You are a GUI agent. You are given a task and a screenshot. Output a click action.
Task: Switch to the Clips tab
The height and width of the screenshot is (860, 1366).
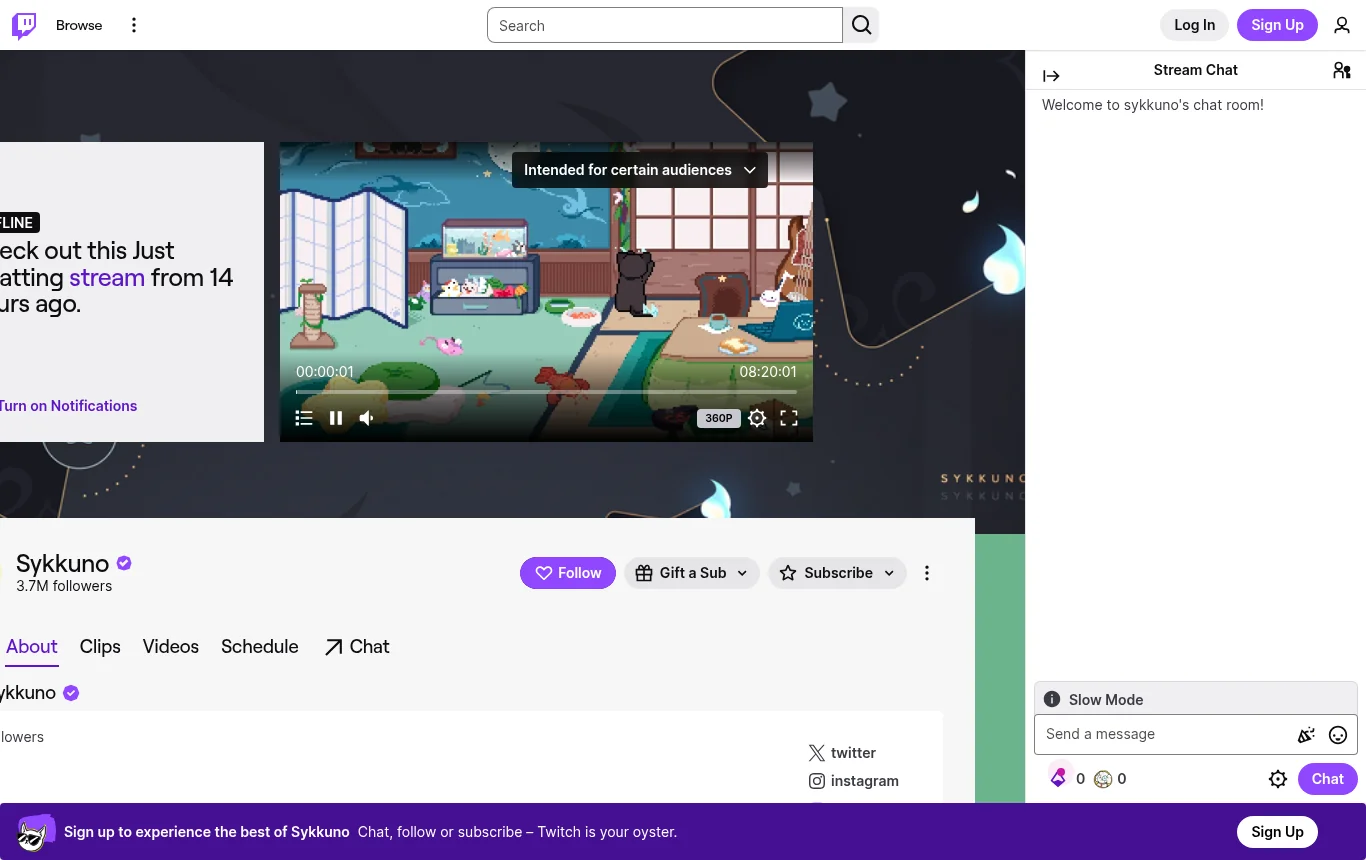tap(100, 647)
